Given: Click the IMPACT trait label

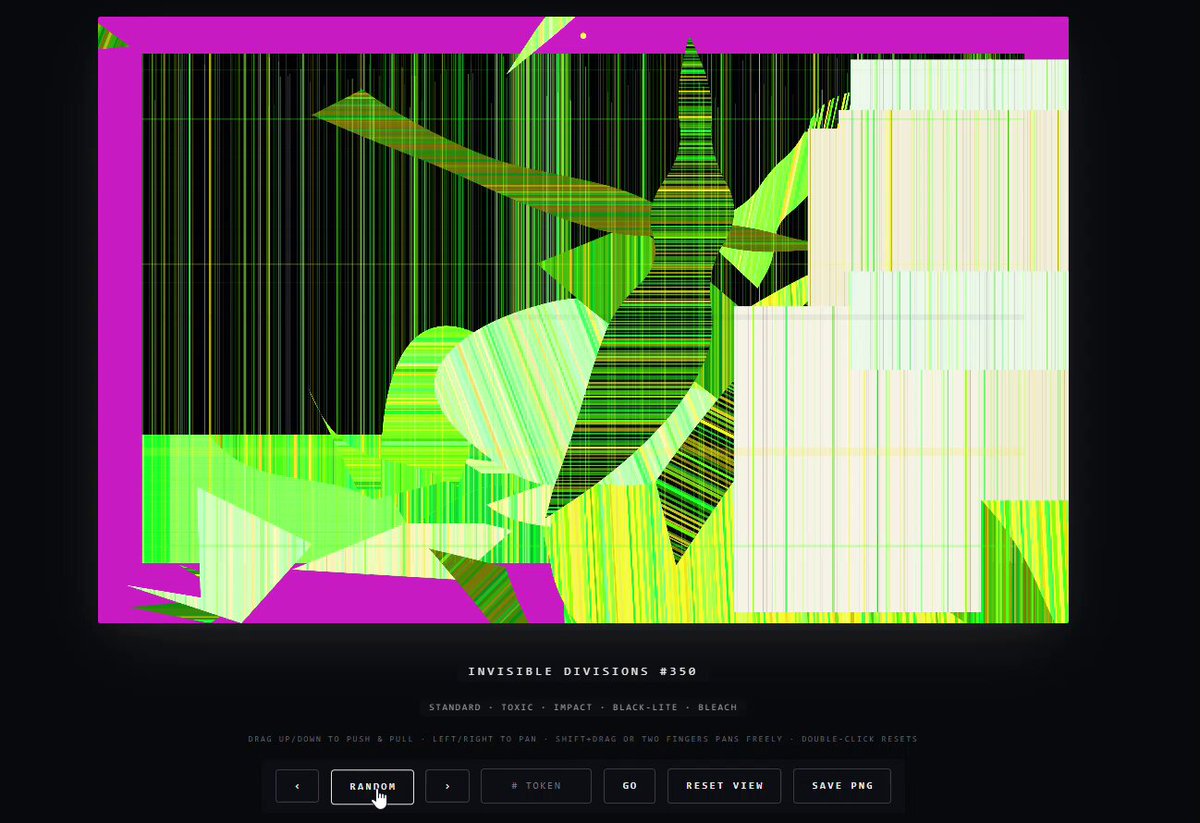Looking at the screenshot, I should 573,707.
